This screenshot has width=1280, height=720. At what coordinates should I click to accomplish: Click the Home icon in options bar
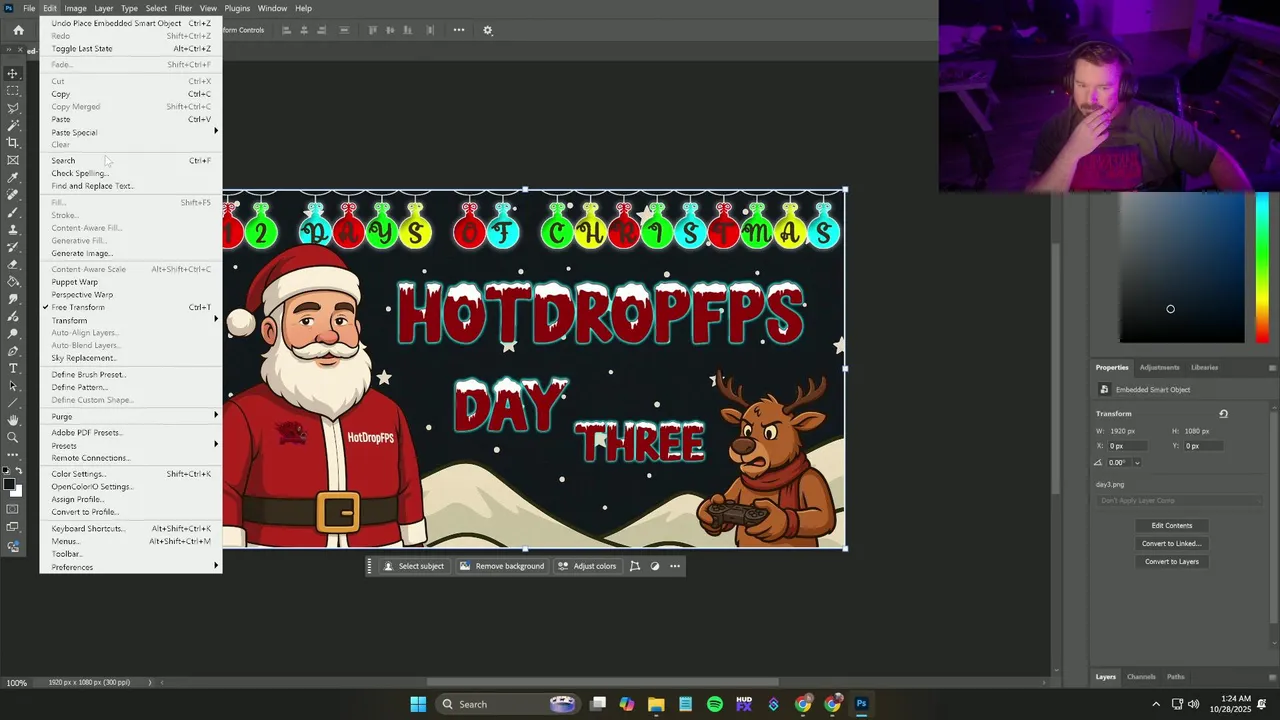click(18, 30)
